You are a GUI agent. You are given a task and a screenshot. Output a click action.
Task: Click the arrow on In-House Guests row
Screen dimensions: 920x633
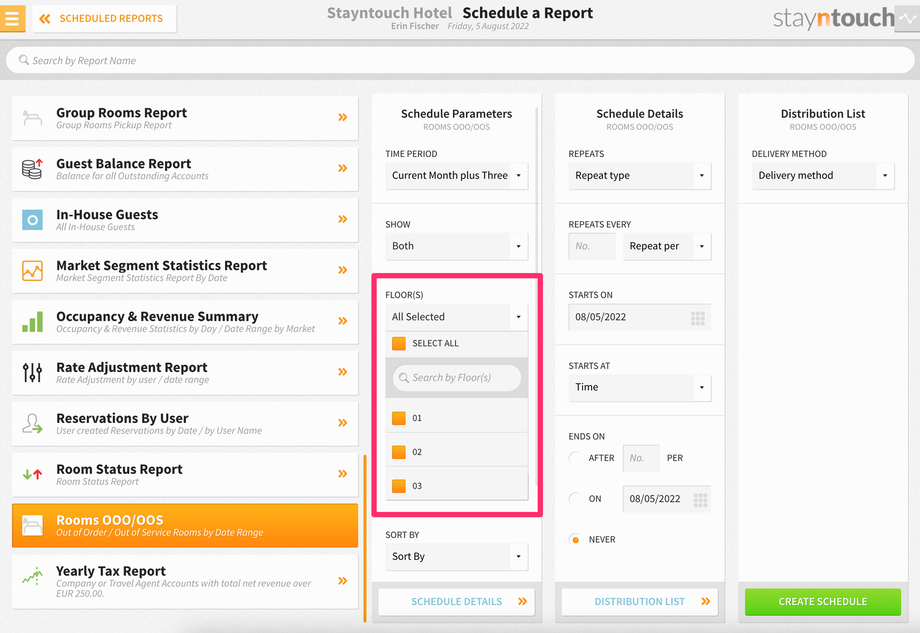(x=343, y=219)
